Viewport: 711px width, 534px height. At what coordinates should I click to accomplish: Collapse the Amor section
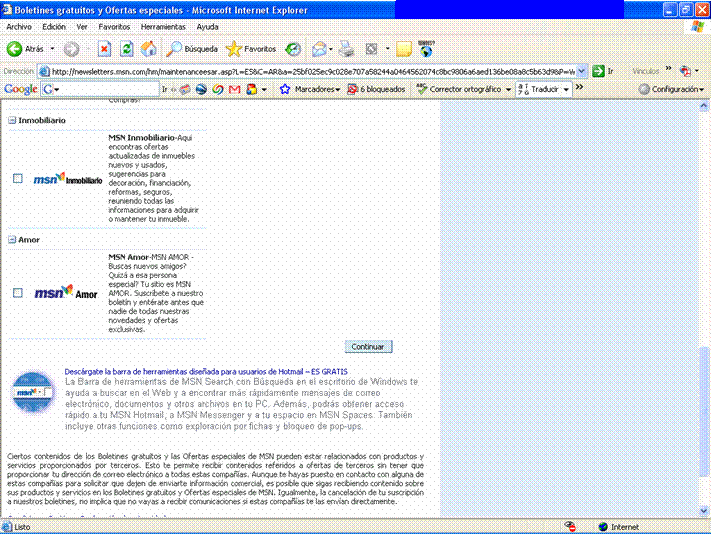pyautogui.click(x=12, y=240)
